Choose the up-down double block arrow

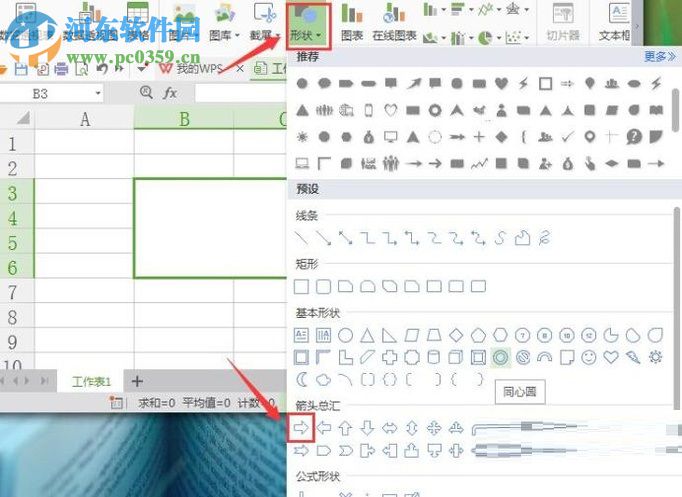click(x=412, y=428)
